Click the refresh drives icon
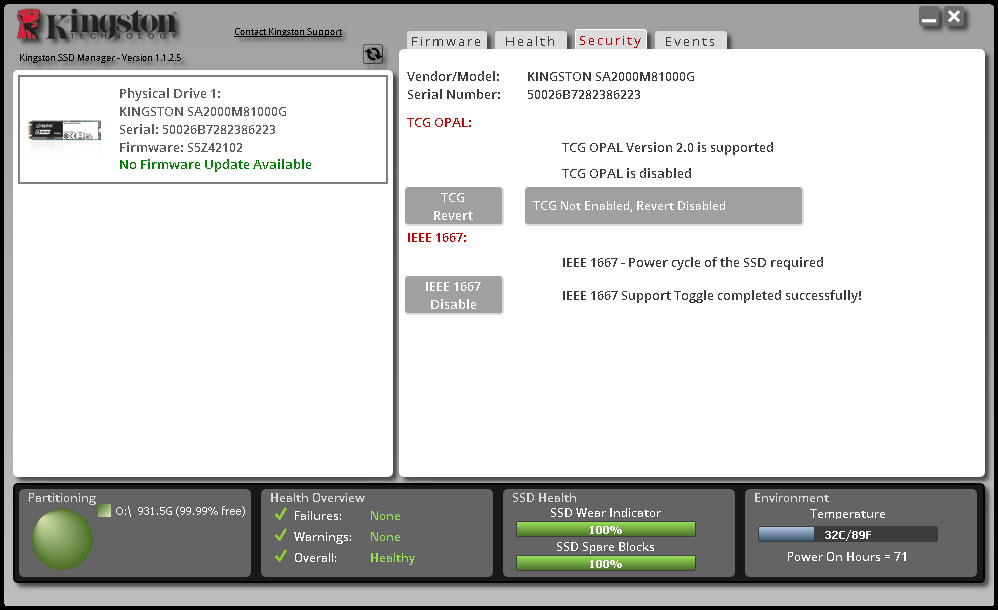 tap(373, 55)
